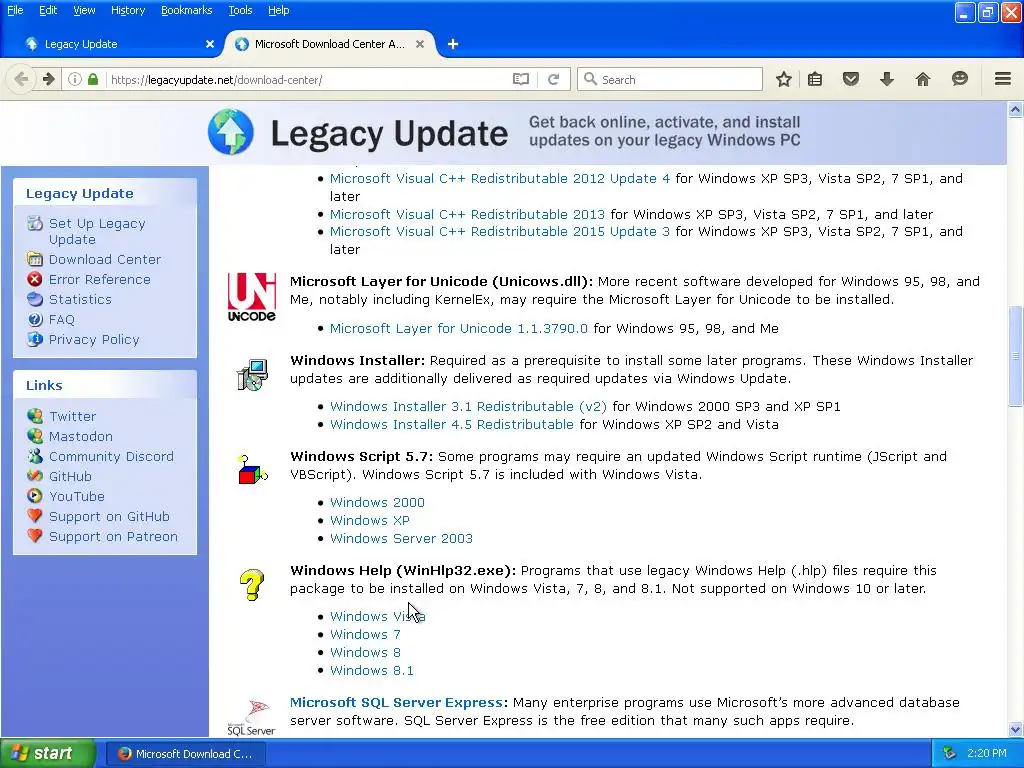Open a new tab with plus button
Viewport: 1024px width, 768px height.
point(453,44)
